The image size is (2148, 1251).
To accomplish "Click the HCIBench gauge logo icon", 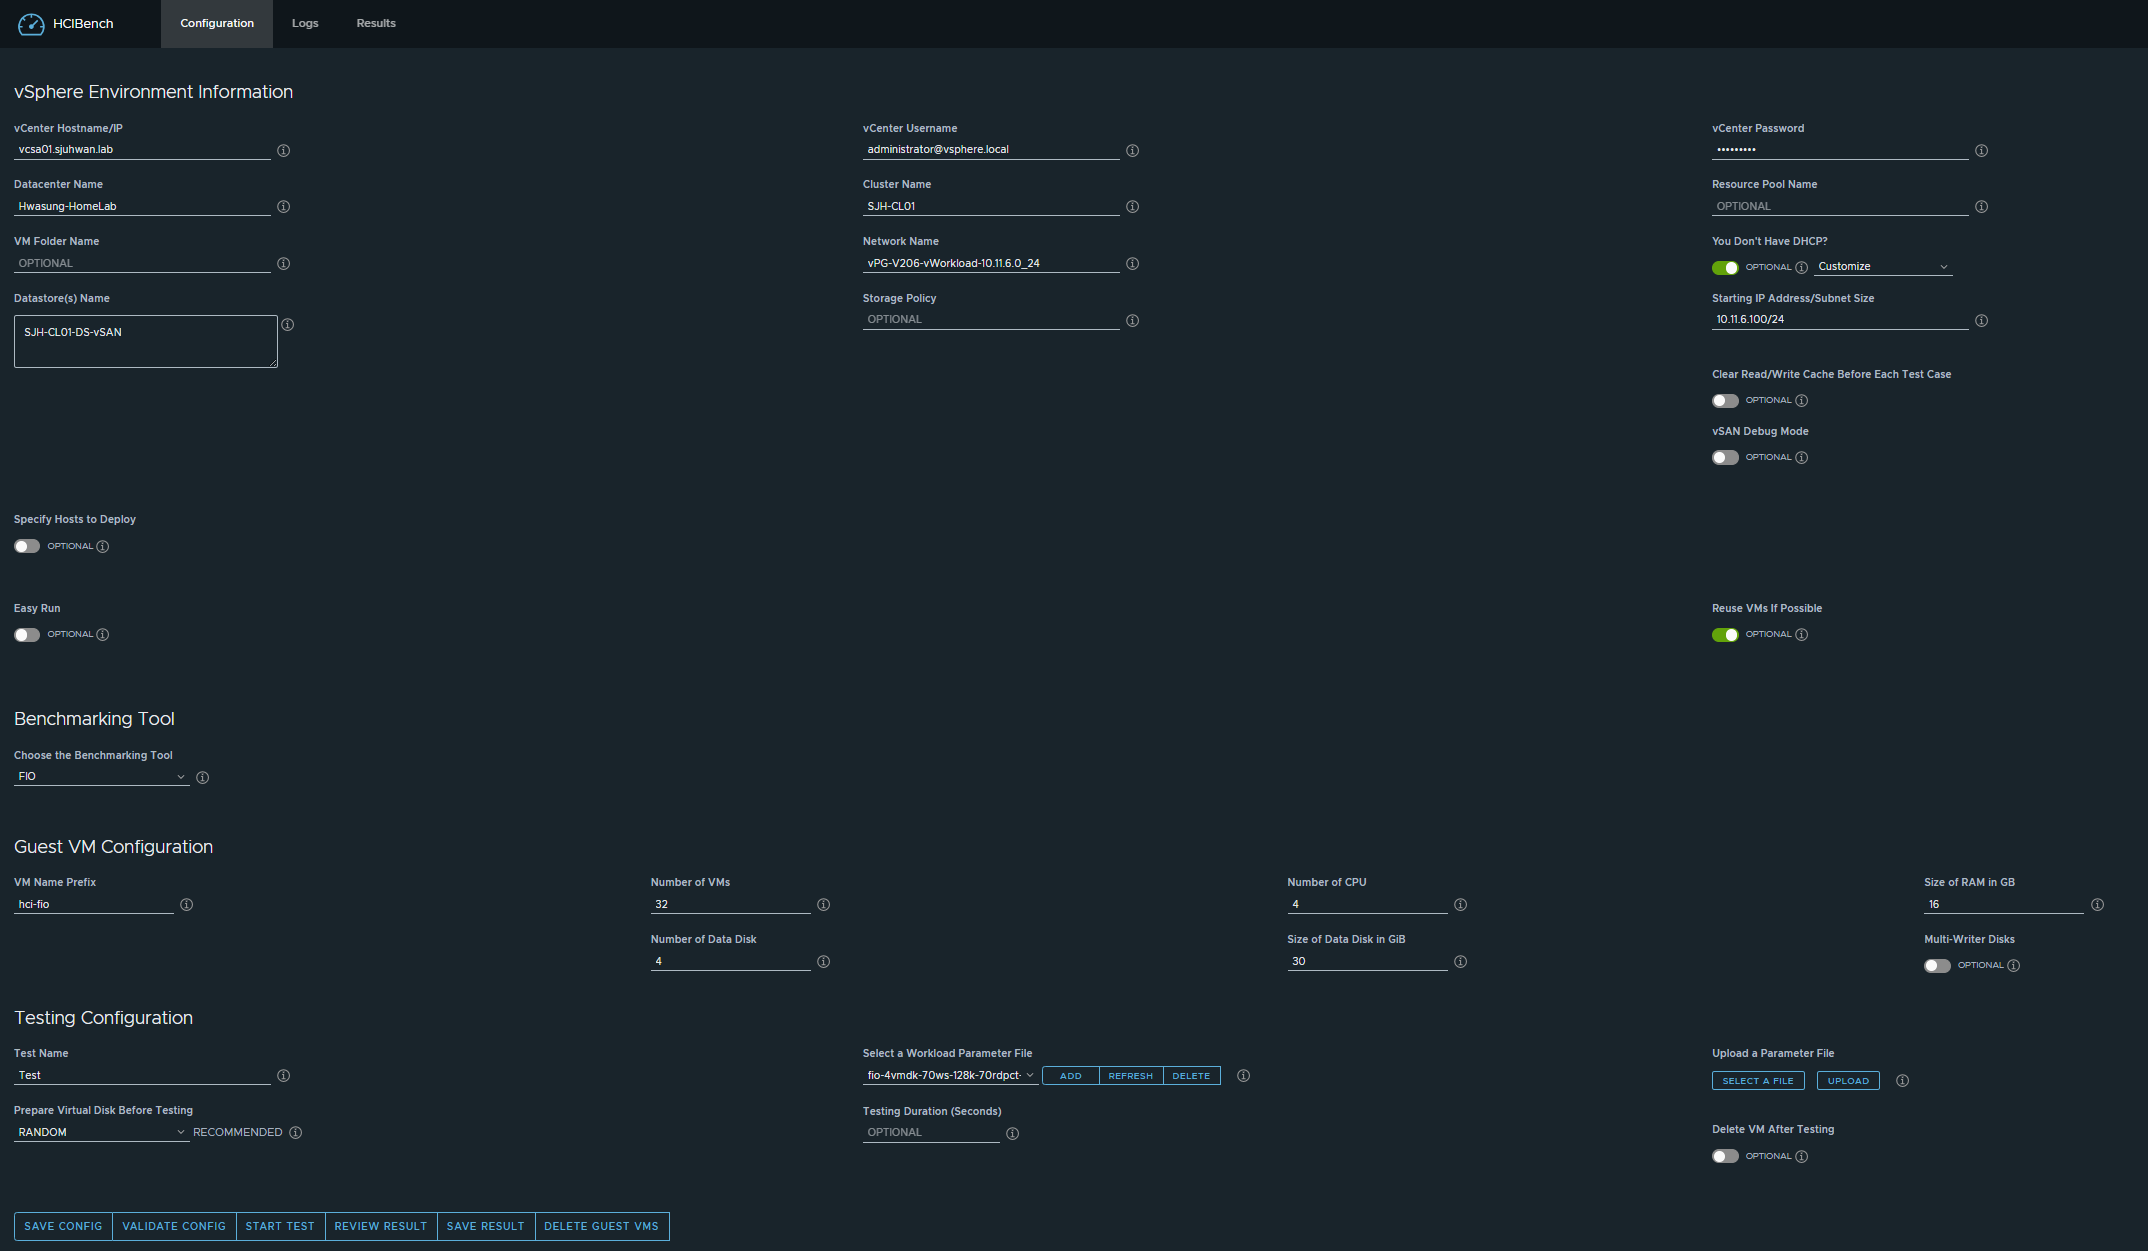I will (31, 24).
